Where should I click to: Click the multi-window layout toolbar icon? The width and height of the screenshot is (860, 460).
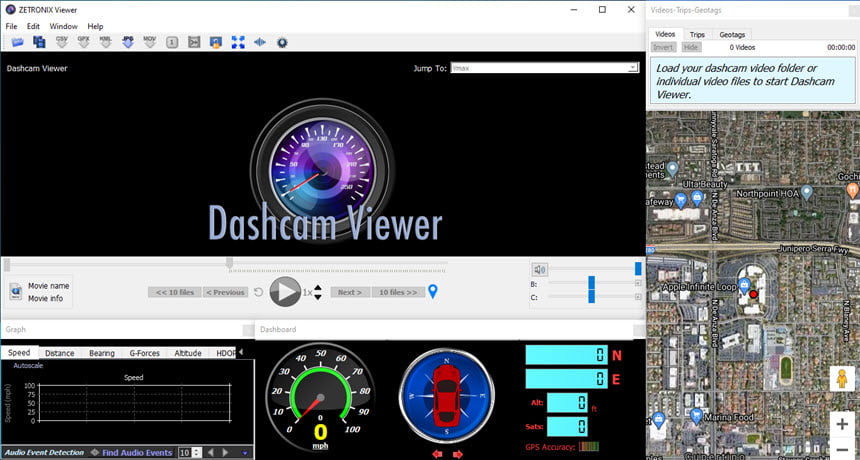click(x=39, y=42)
